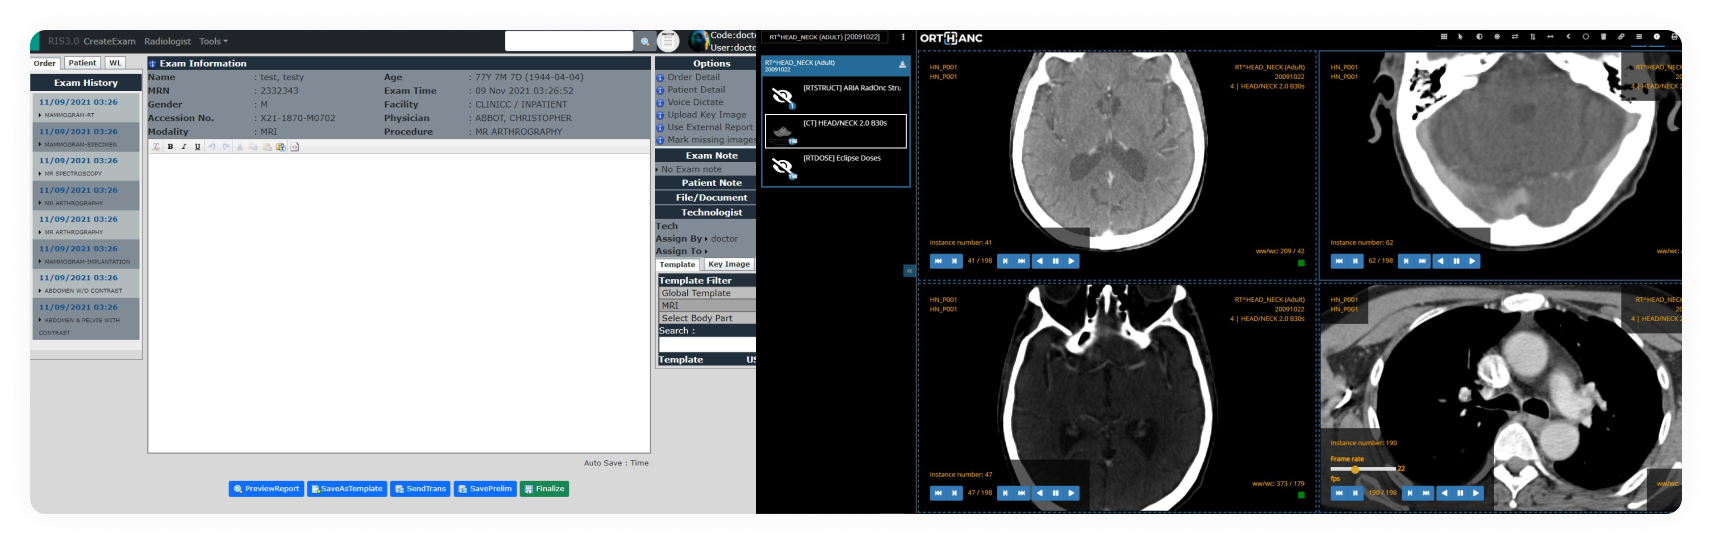The height and width of the screenshot is (544, 1712).
Task: Pause playback in the instance 47 viewport
Action: 1055,493
